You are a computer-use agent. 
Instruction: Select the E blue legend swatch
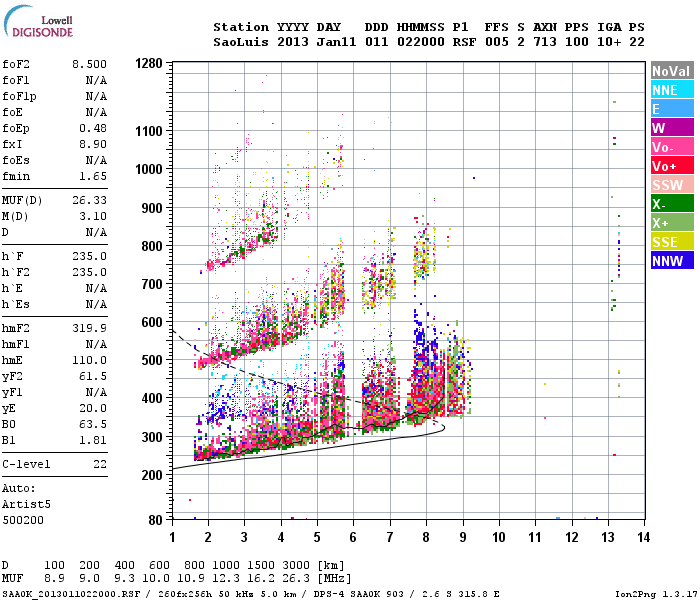click(672, 109)
